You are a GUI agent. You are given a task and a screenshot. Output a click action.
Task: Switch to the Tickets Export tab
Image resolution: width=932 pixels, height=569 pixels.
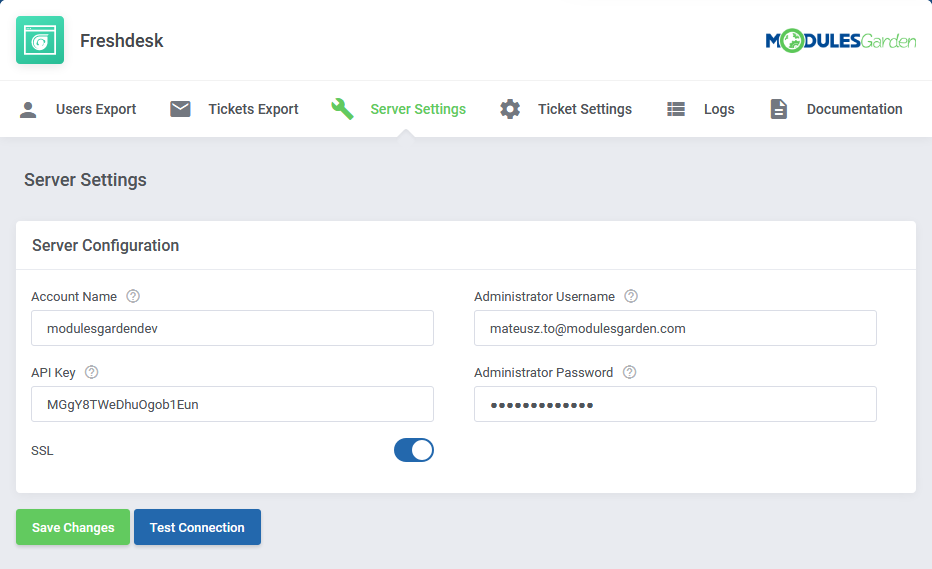[x=234, y=109]
